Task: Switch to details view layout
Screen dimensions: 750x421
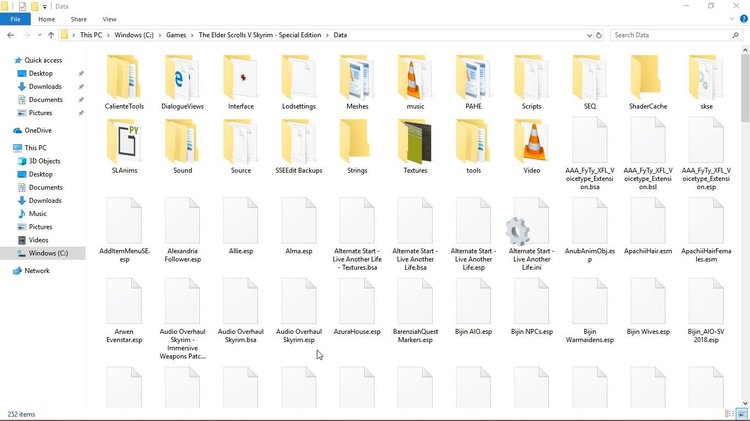Action: click(x=729, y=414)
